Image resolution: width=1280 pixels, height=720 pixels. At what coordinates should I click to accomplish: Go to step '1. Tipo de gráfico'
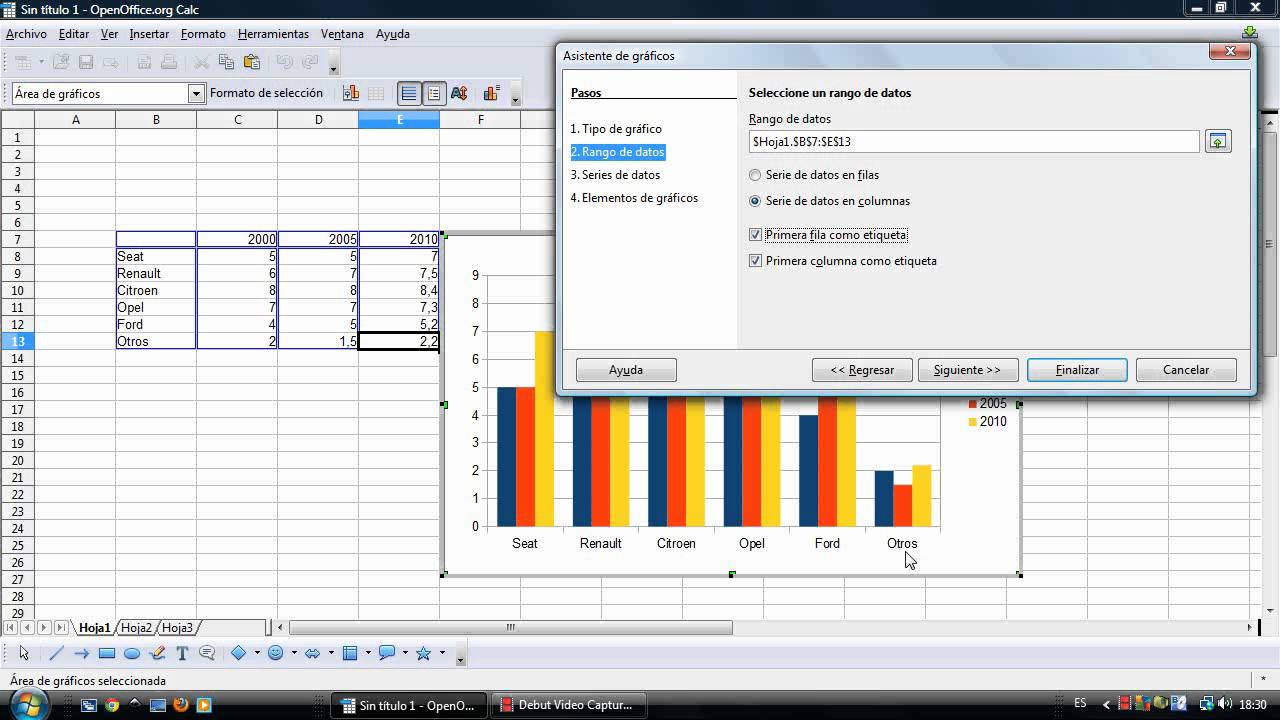tap(616, 129)
